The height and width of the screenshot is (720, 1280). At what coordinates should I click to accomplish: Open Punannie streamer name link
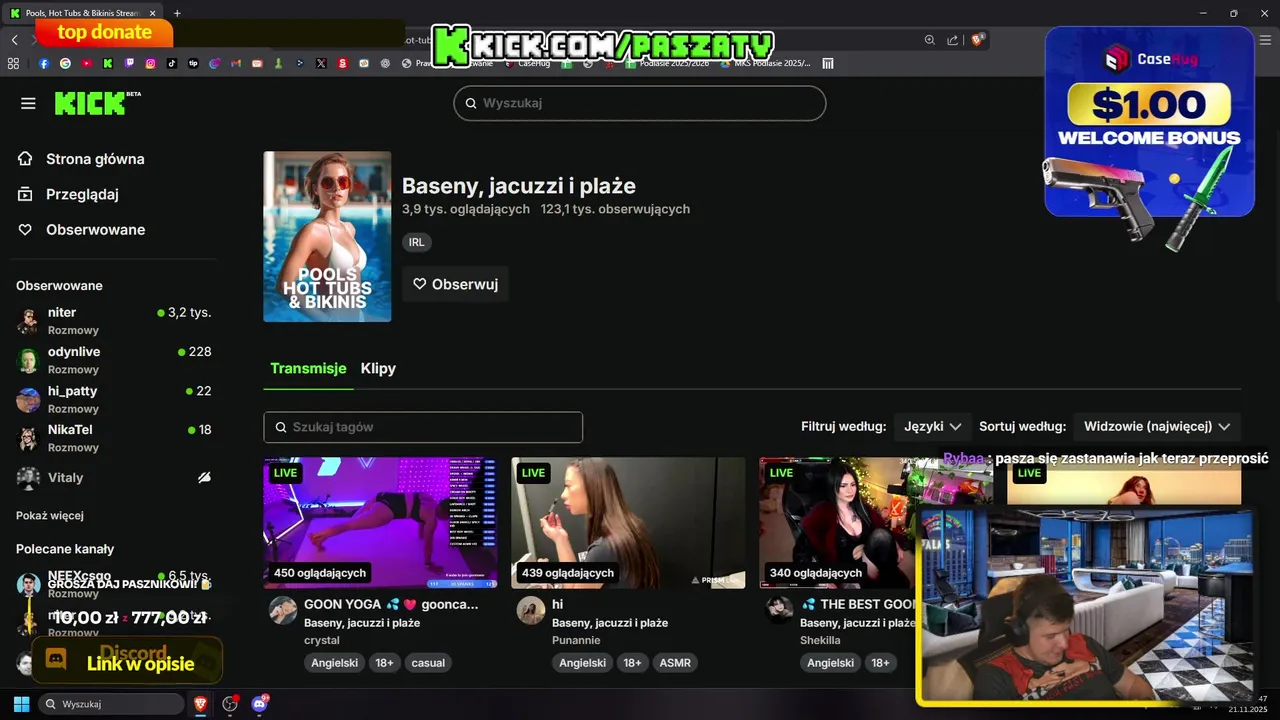576,640
